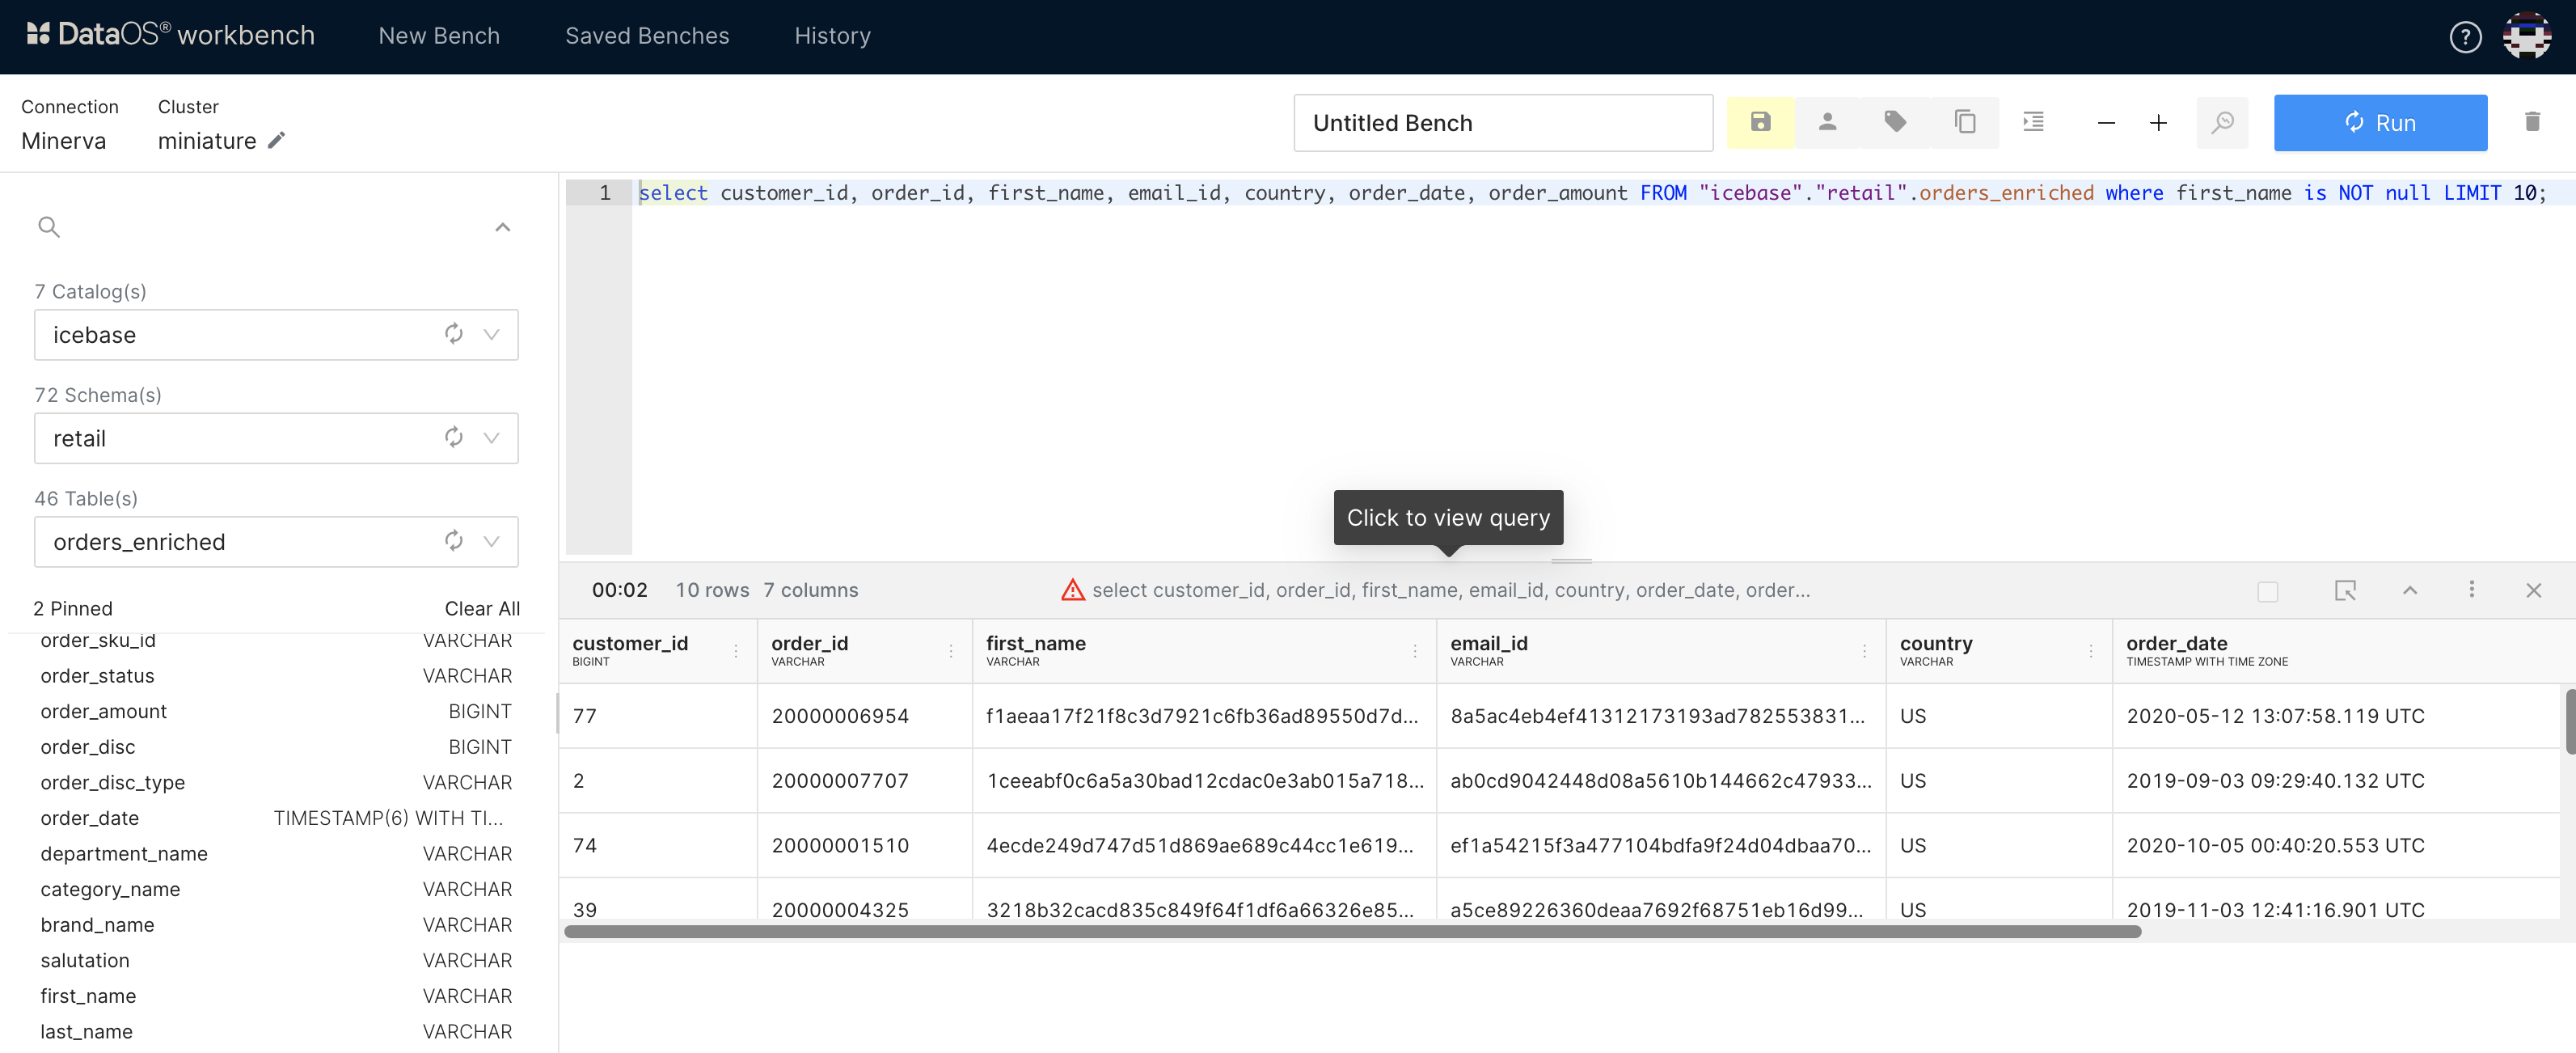Open the query inspect magnifier icon
Viewport: 2576px width, 1053px height.
click(x=2222, y=122)
